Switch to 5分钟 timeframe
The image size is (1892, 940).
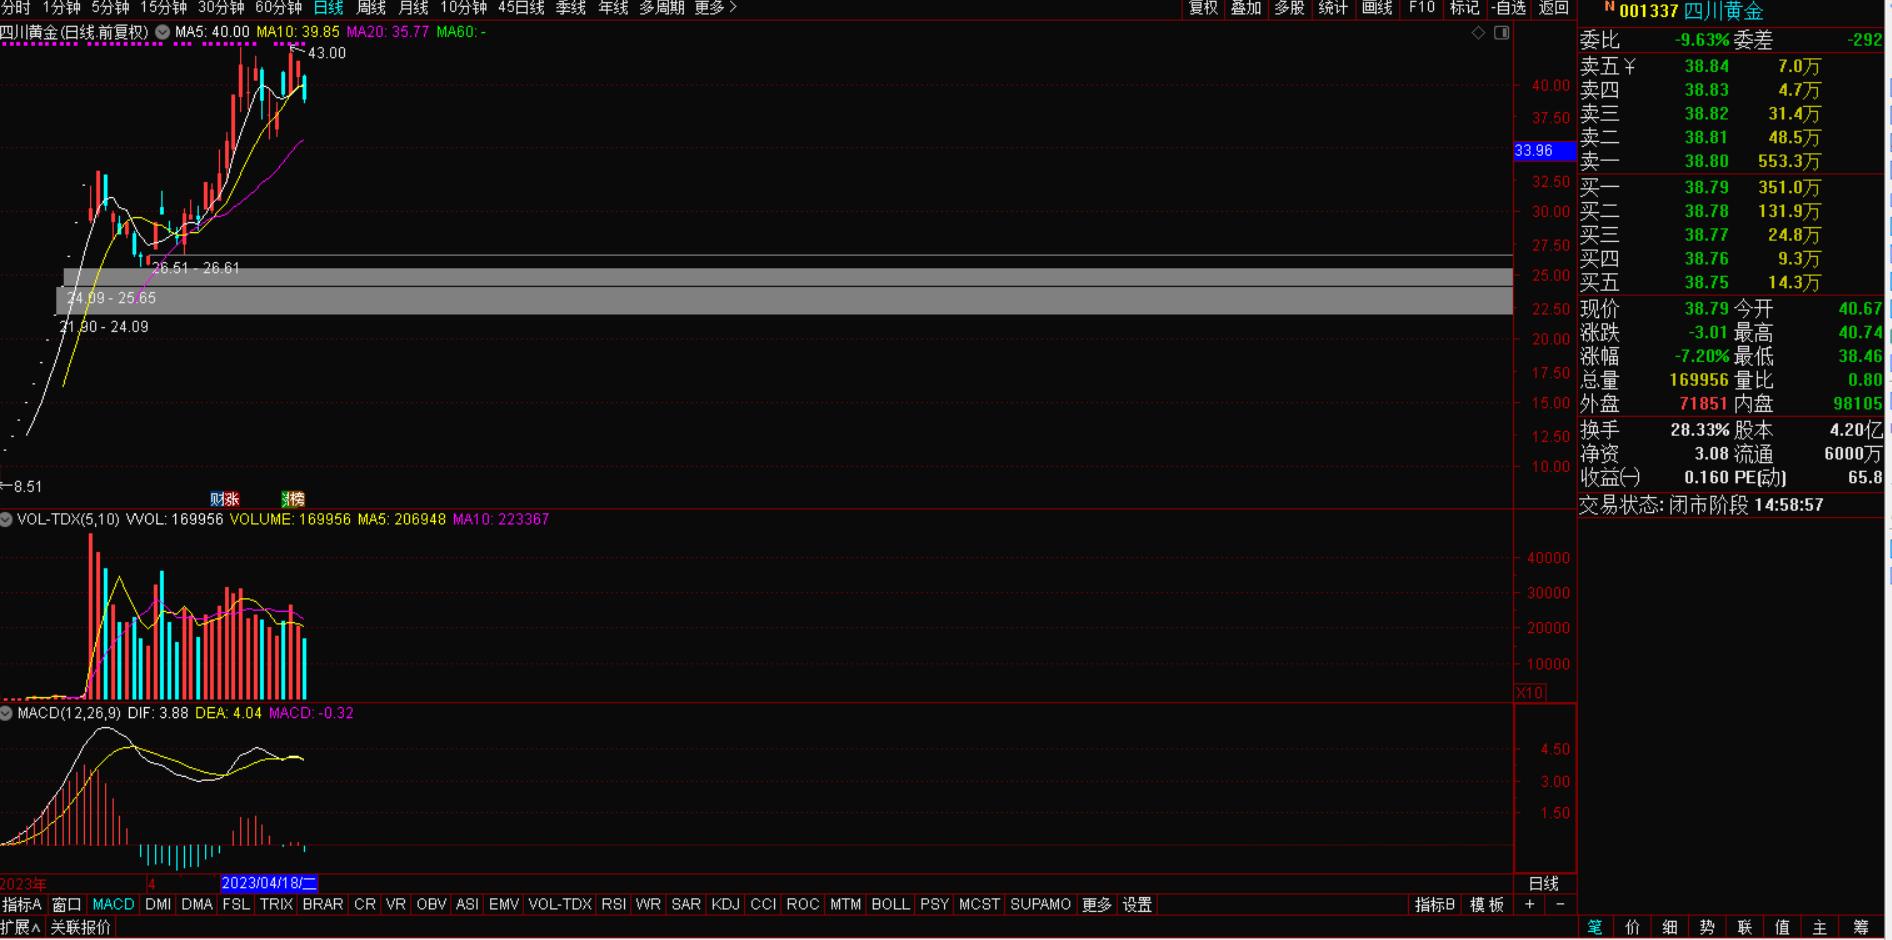pos(110,8)
